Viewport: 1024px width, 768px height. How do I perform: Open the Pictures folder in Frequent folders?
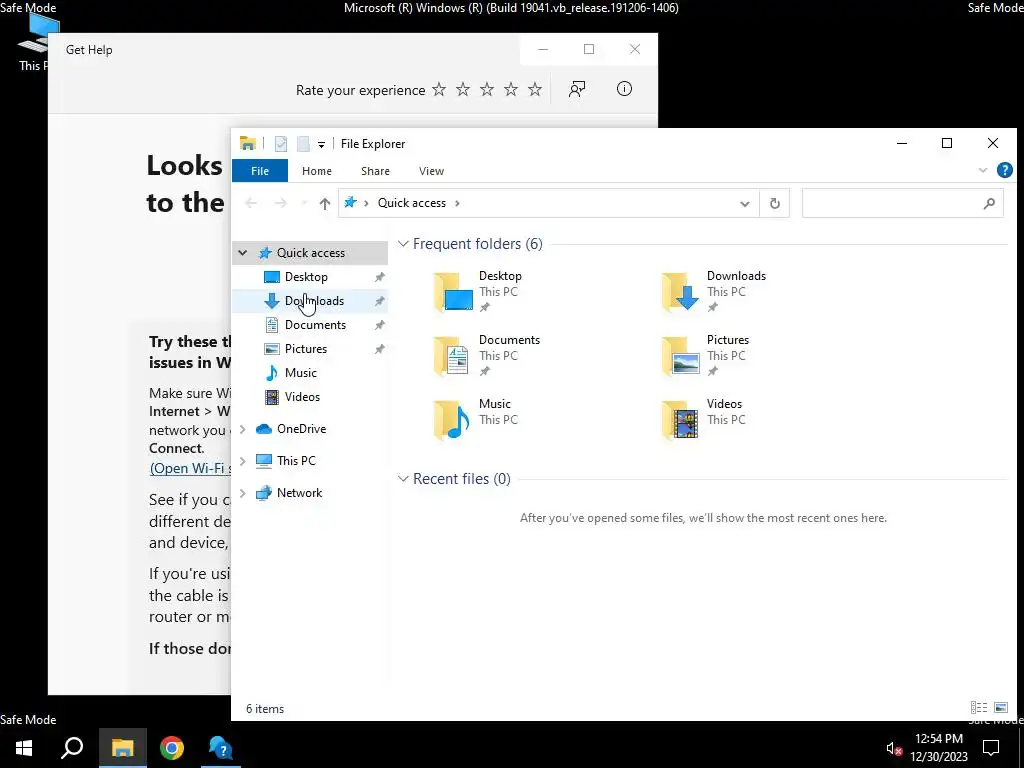coord(705,355)
